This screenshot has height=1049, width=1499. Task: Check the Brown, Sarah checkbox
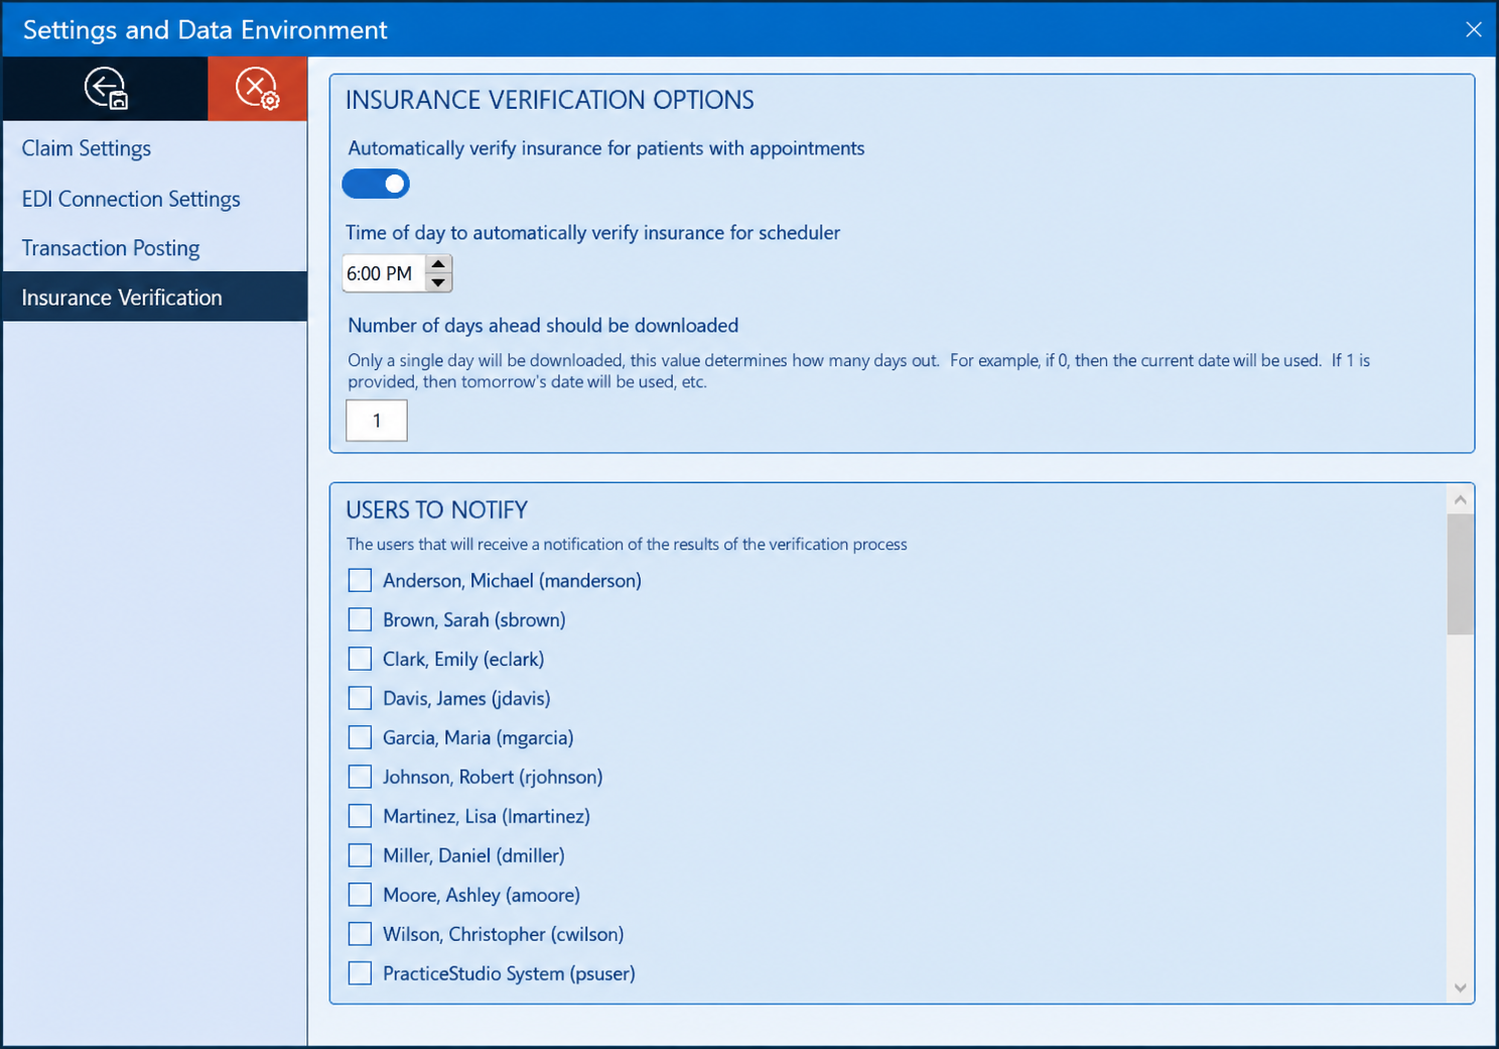[x=360, y=620]
